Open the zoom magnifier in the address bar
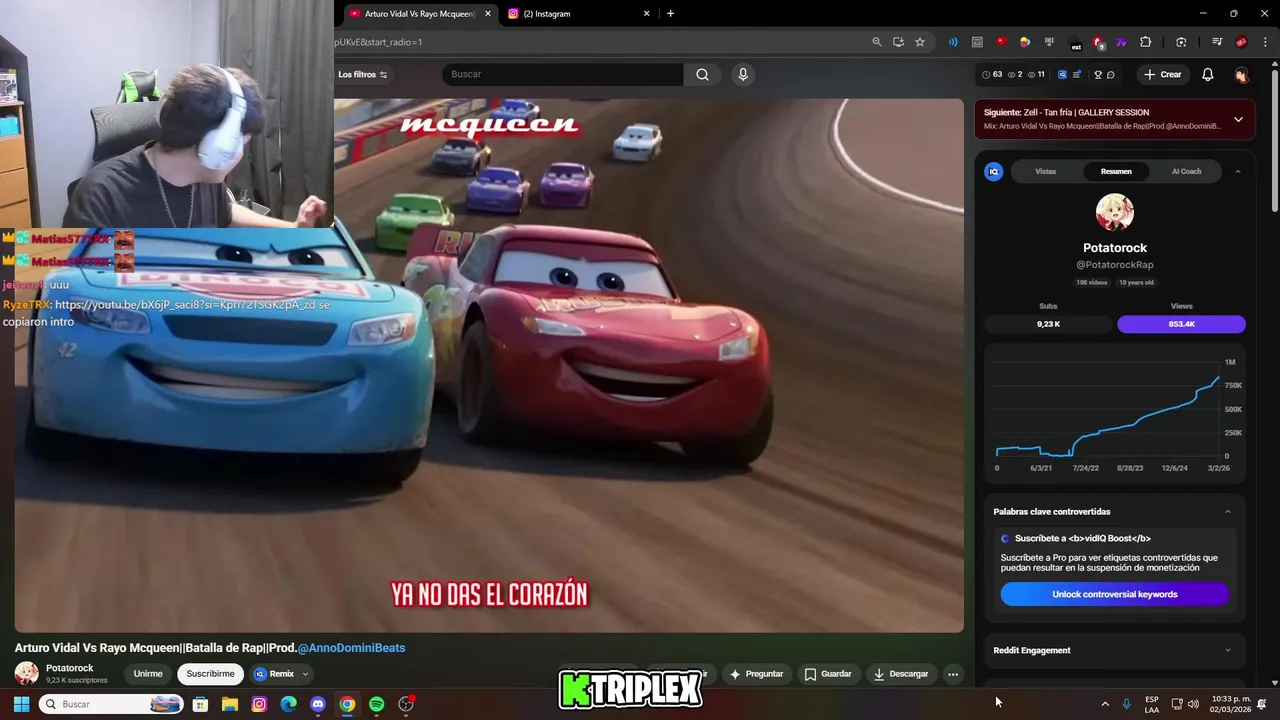 pyautogui.click(x=876, y=42)
